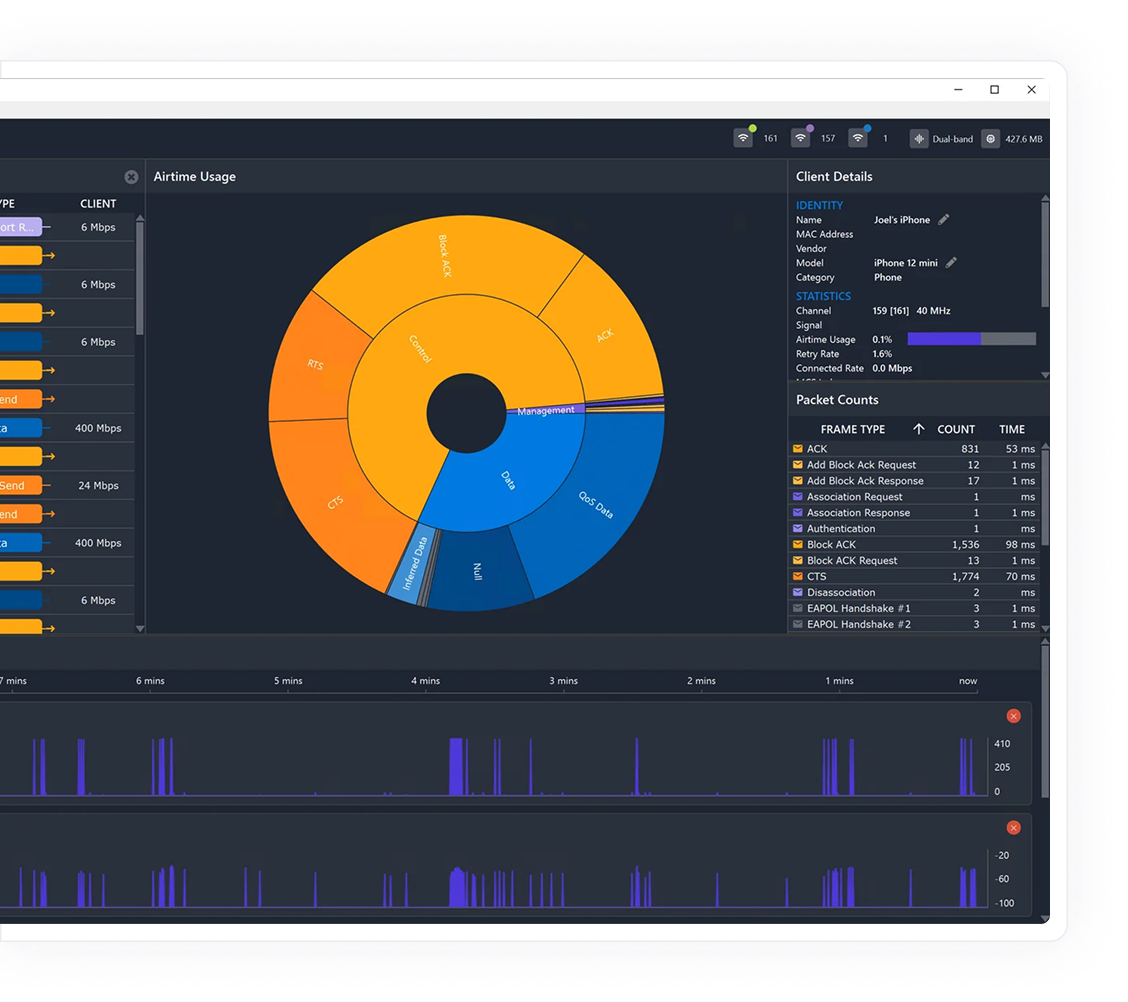Remove the lower signal timeline graph
Image resolution: width=1128 pixels, height=1002 pixels.
[1013, 828]
